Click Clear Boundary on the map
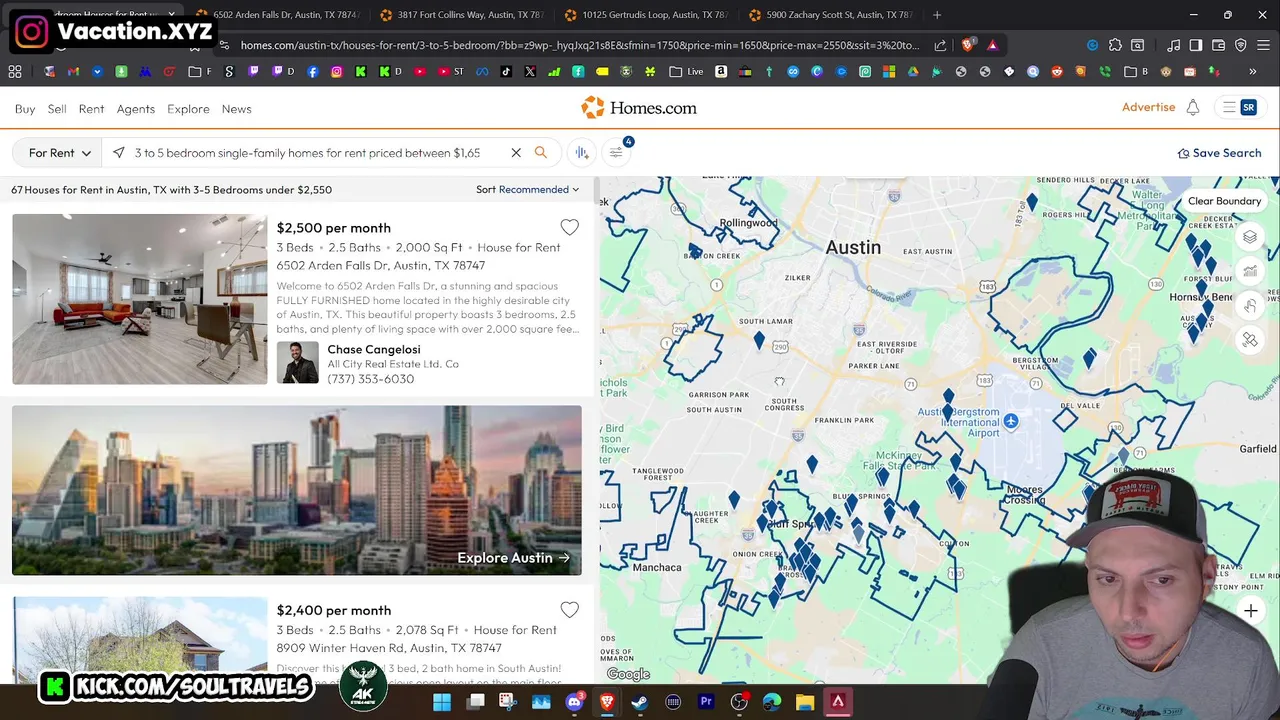Viewport: 1280px width, 720px height. click(x=1224, y=201)
